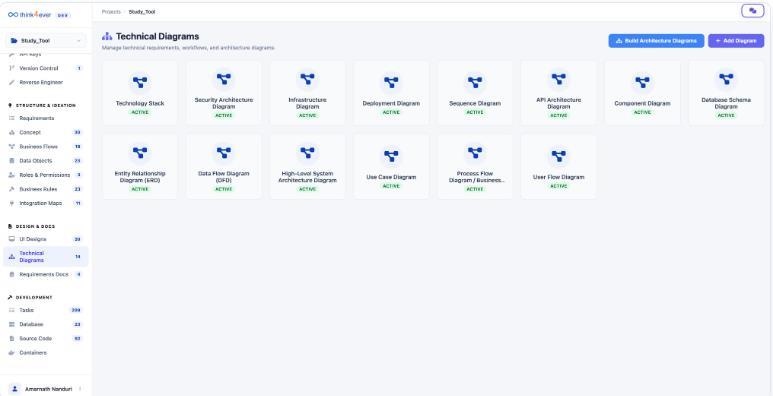Screen dimensions: 773x396
Task: Click the User Flow Diagram title text
Action: tap(559, 177)
